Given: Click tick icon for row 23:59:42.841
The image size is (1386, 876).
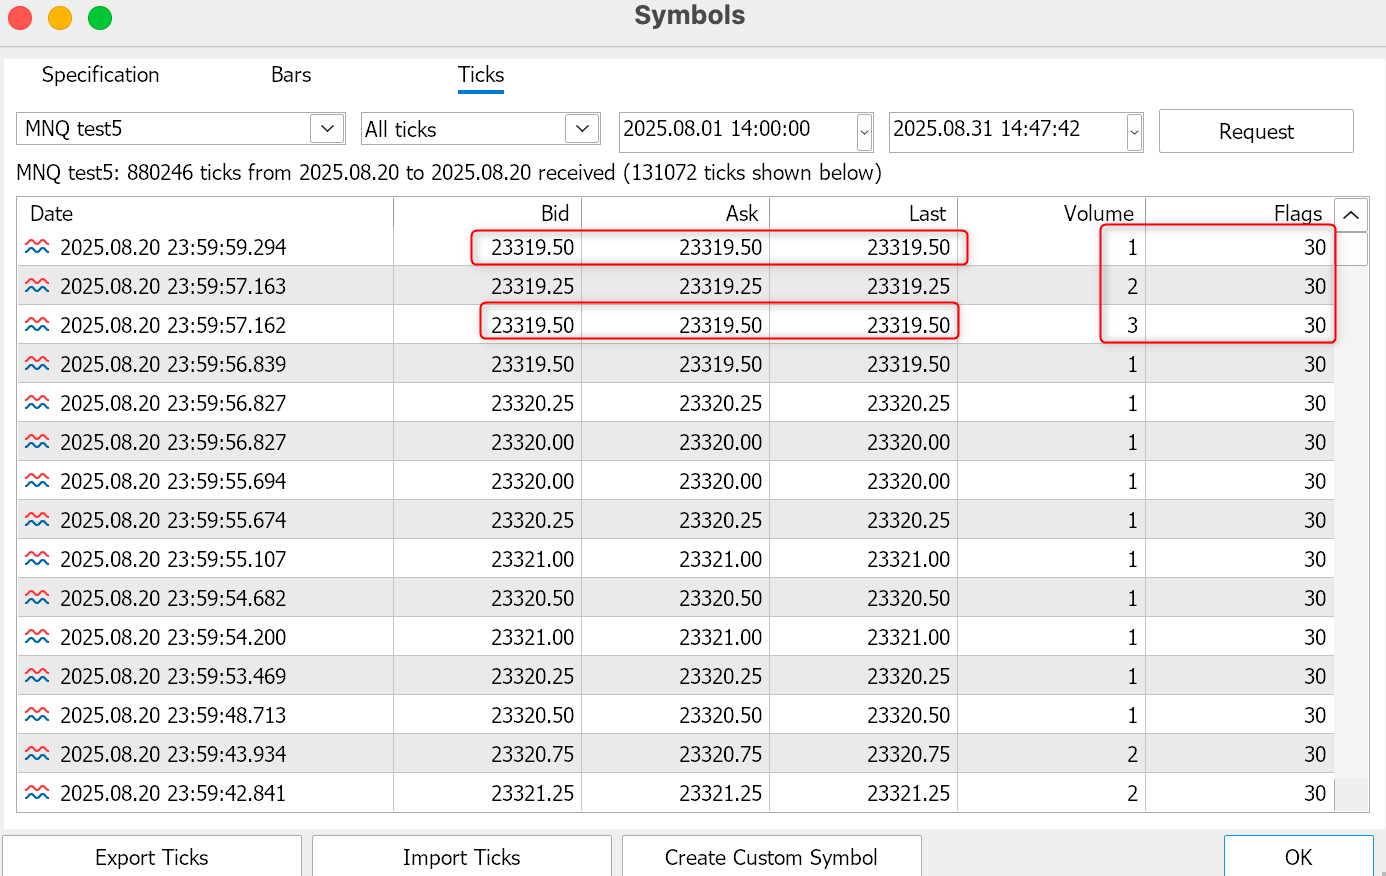Looking at the screenshot, I should [37, 793].
